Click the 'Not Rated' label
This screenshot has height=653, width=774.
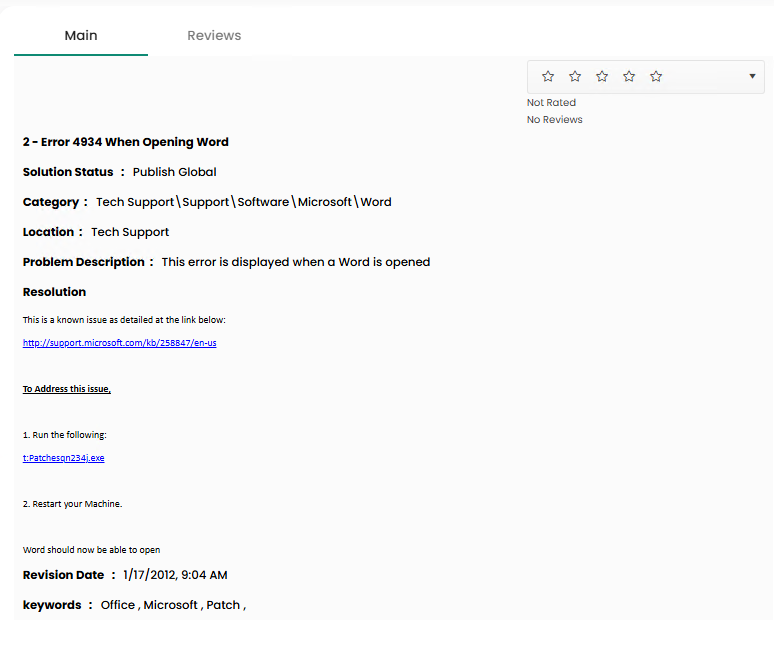pyautogui.click(x=551, y=103)
